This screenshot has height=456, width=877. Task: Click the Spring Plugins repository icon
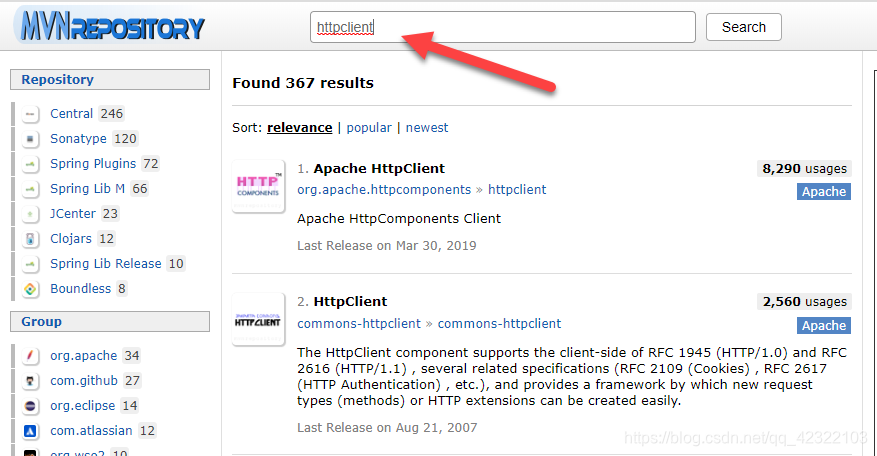point(30,164)
